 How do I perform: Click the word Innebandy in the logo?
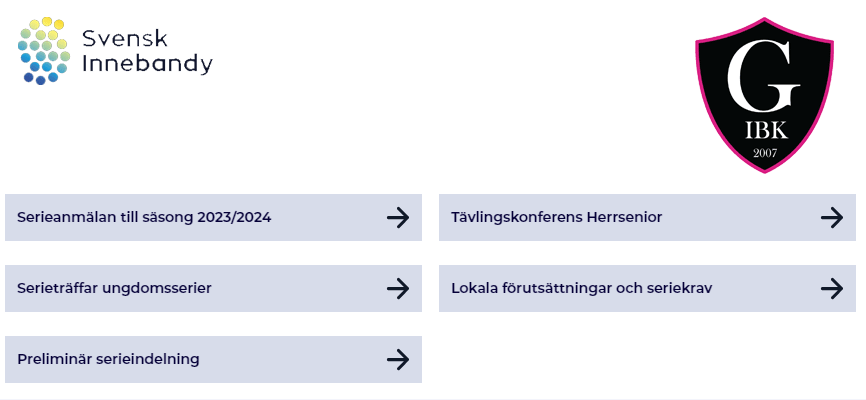coord(147,64)
